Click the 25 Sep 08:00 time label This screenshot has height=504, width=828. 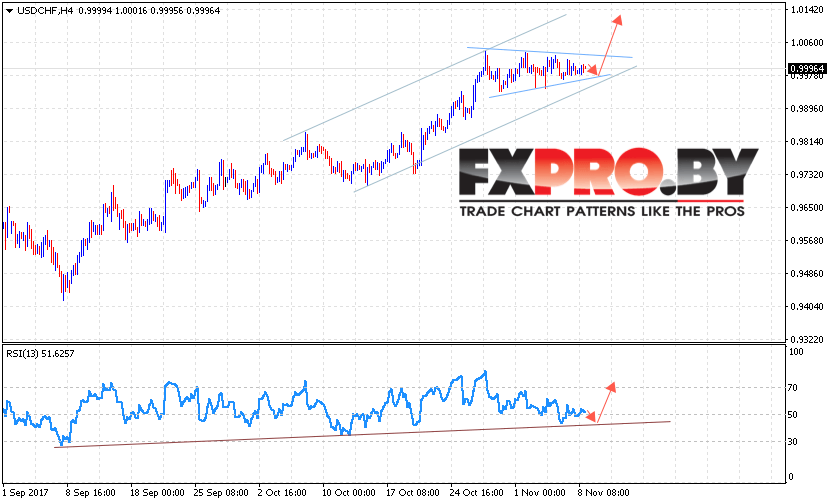221,493
